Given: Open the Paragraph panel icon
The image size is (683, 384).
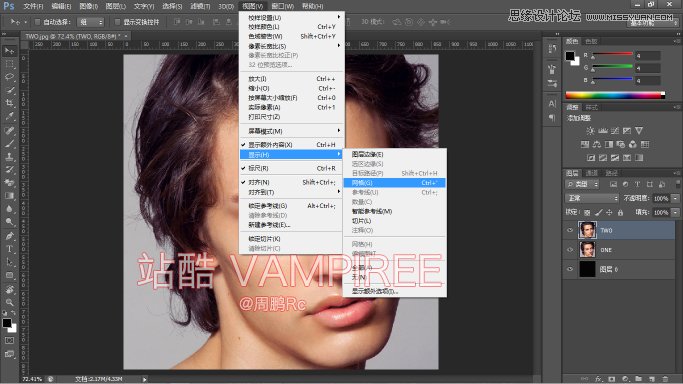Looking at the screenshot, I should (552, 118).
